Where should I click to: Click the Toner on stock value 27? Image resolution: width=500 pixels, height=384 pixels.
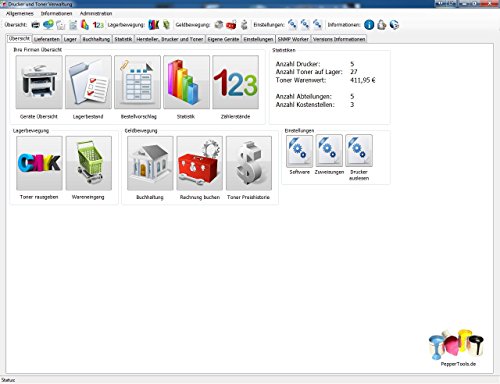tap(354, 72)
